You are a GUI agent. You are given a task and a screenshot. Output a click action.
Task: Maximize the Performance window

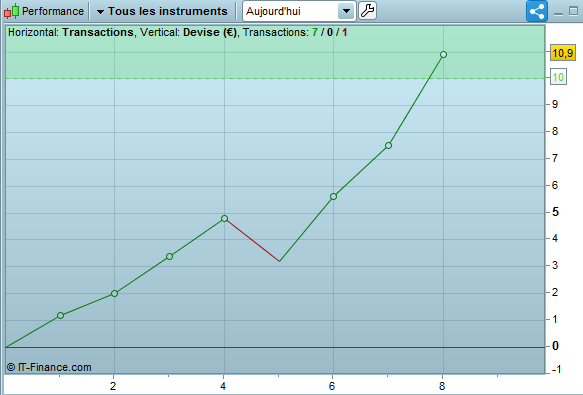pos(574,11)
